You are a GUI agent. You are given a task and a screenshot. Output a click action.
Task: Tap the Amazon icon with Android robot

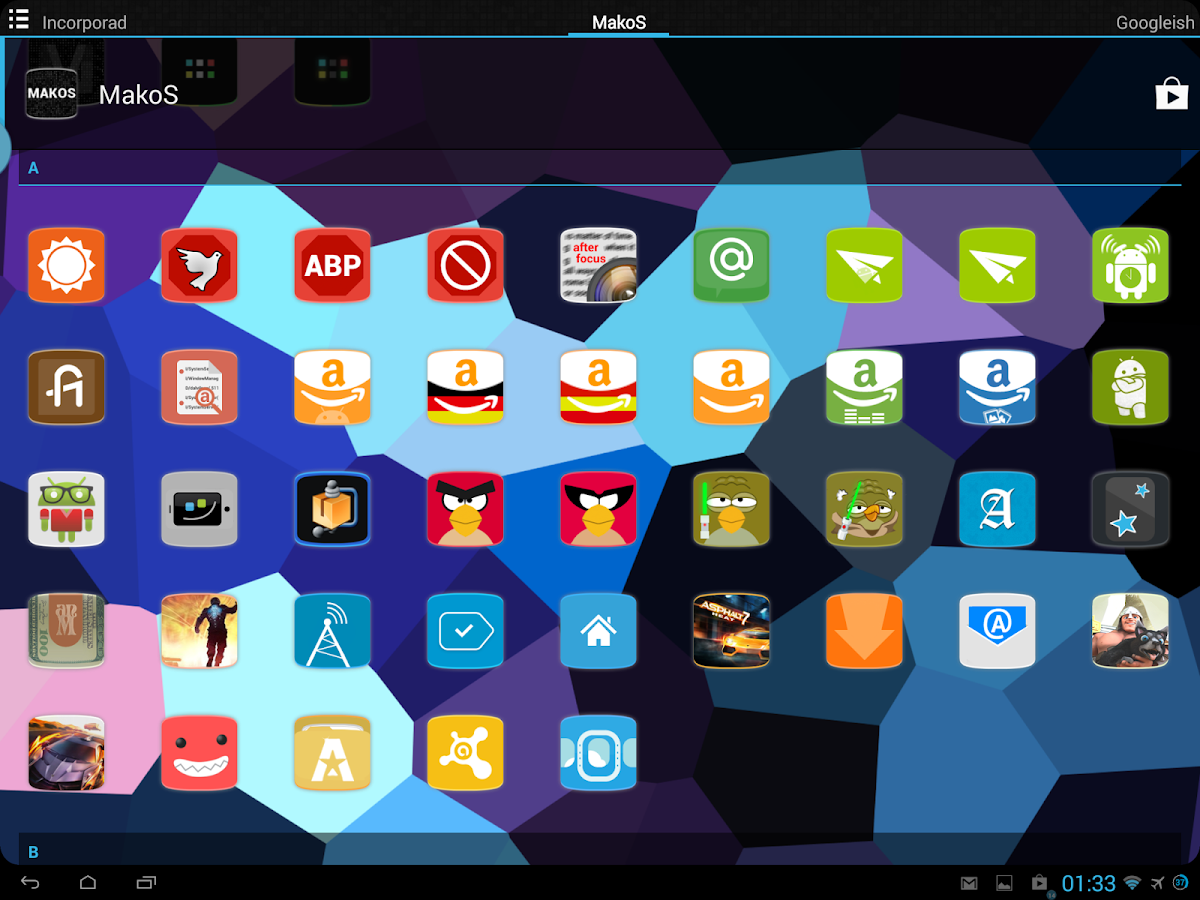(332, 387)
